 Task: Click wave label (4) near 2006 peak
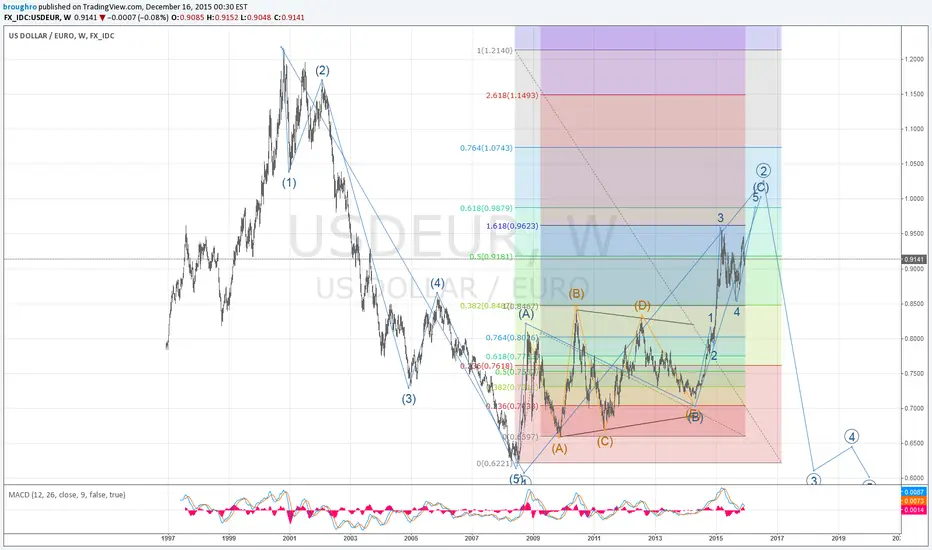click(437, 283)
